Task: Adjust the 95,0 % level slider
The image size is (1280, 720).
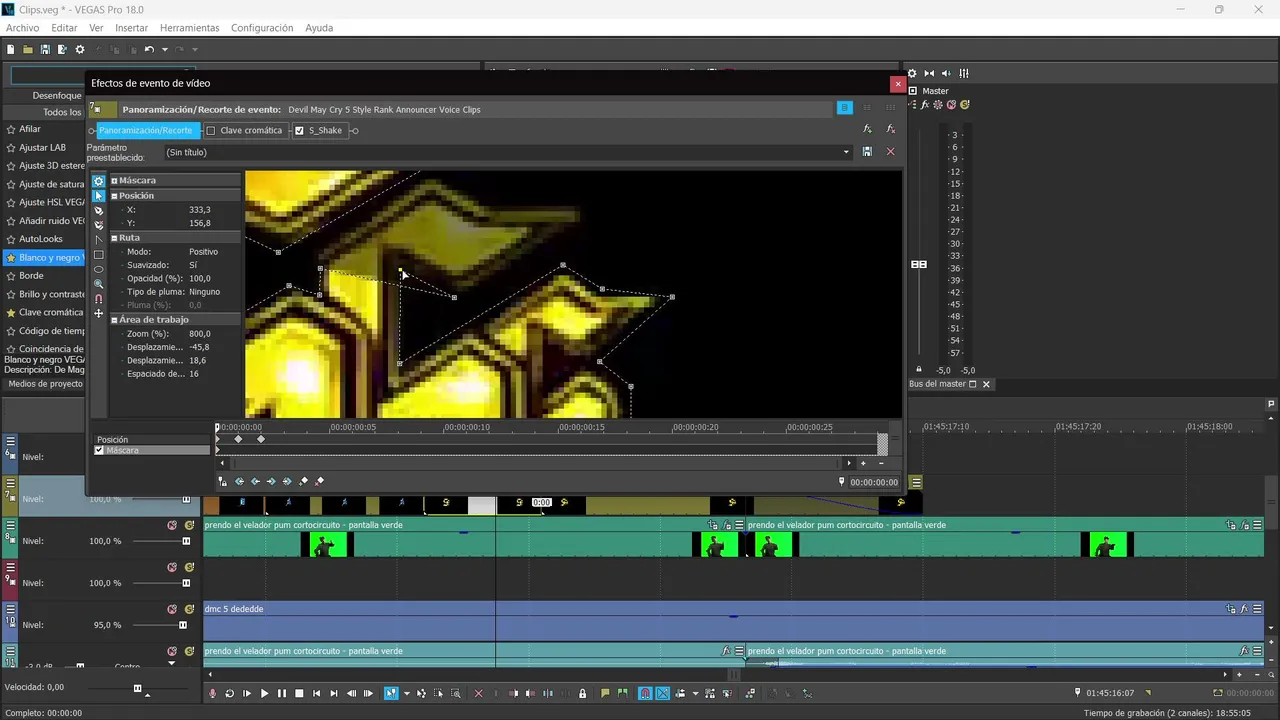Action: pyautogui.click(x=183, y=625)
